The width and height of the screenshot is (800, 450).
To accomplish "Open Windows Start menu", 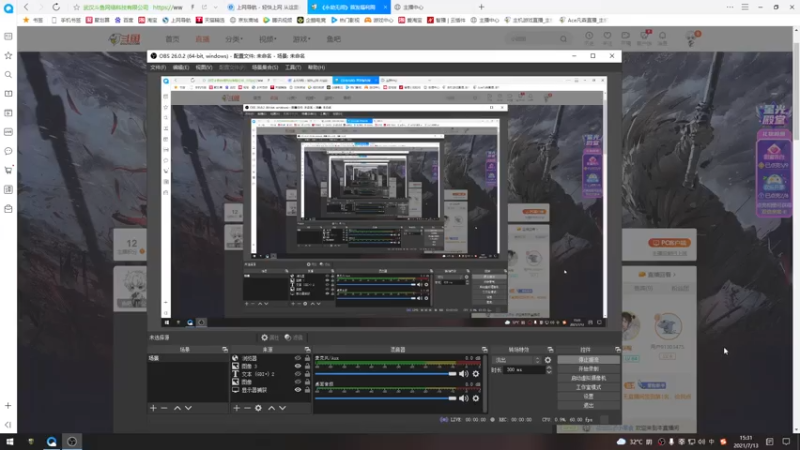I will pos(10,441).
